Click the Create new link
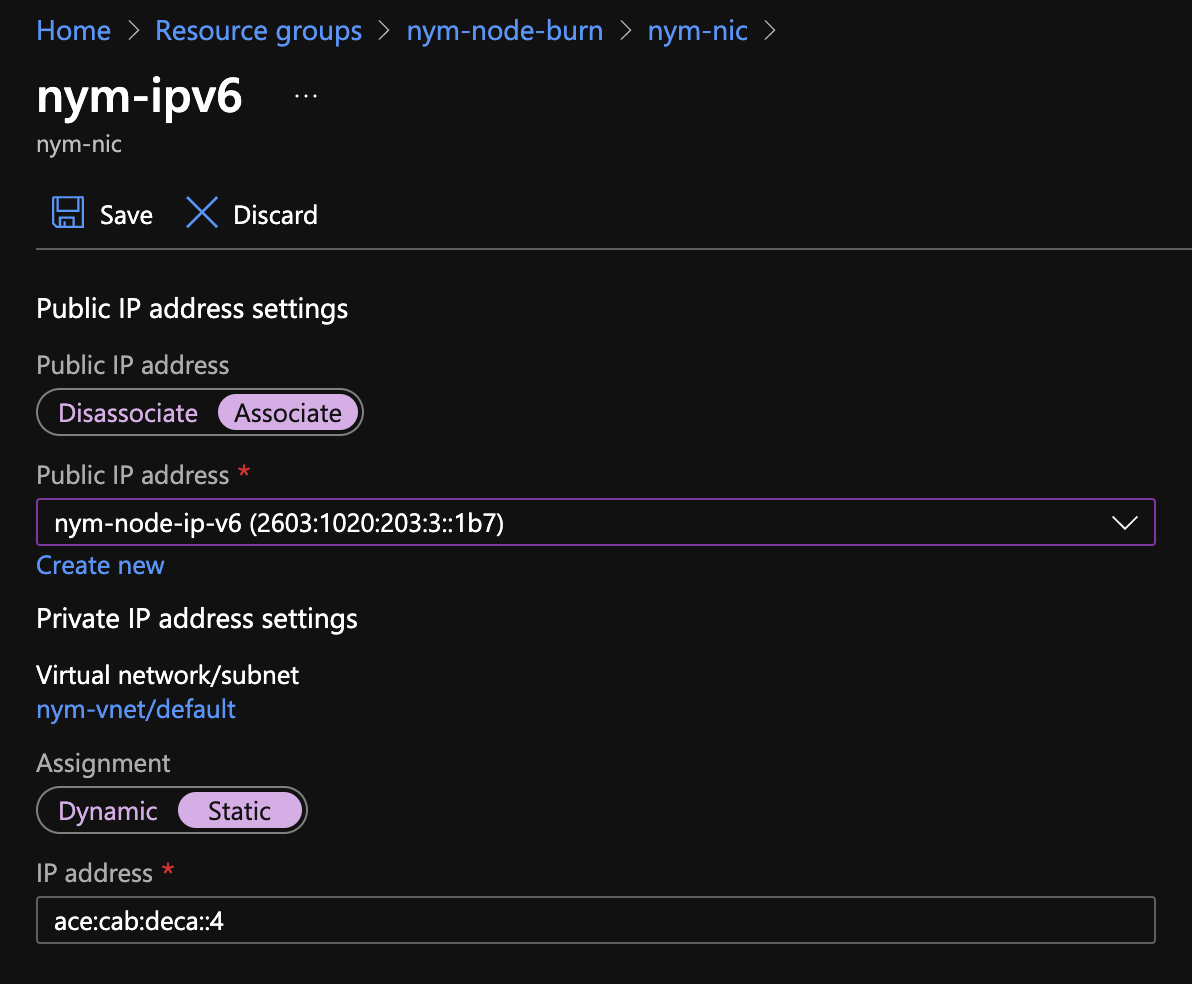Image resolution: width=1192 pixels, height=984 pixels. pyautogui.click(x=100, y=565)
